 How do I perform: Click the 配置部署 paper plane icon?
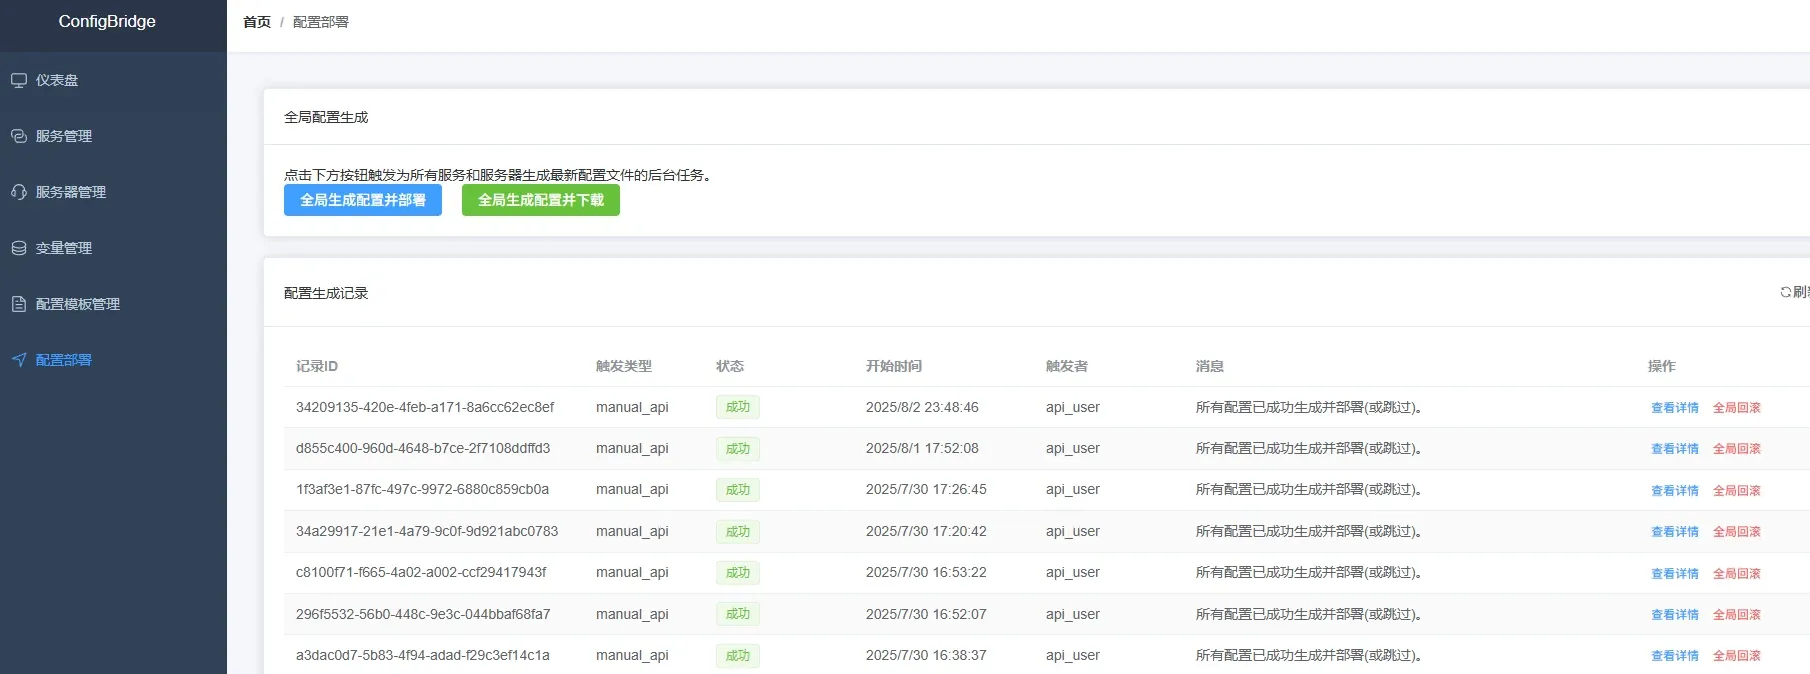click(19, 360)
